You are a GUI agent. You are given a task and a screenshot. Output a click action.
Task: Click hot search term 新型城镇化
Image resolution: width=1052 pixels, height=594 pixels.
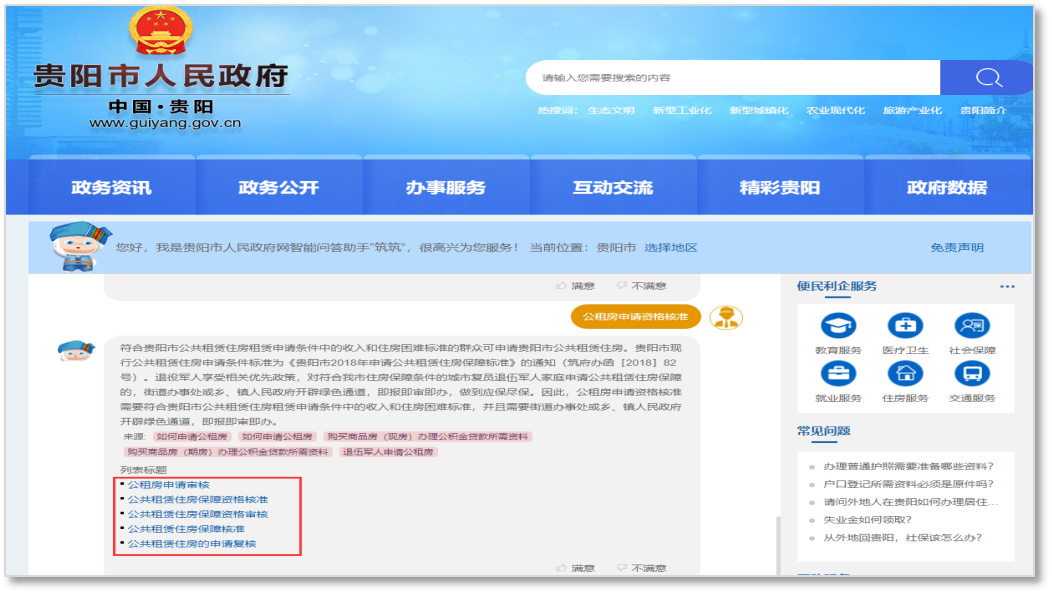[x=759, y=110]
